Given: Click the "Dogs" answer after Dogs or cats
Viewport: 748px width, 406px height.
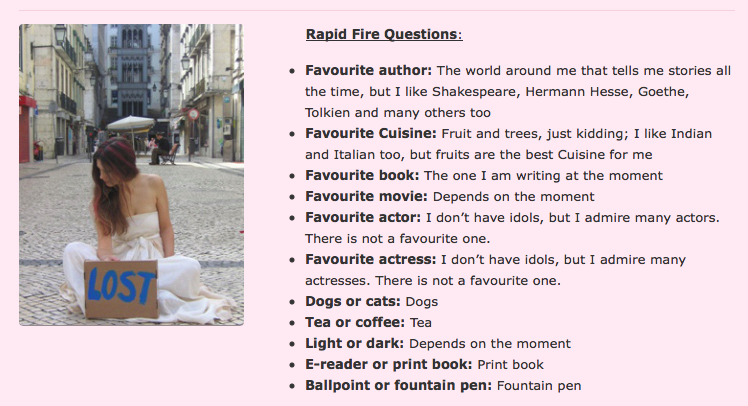Looking at the screenshot, I should 421,301.
